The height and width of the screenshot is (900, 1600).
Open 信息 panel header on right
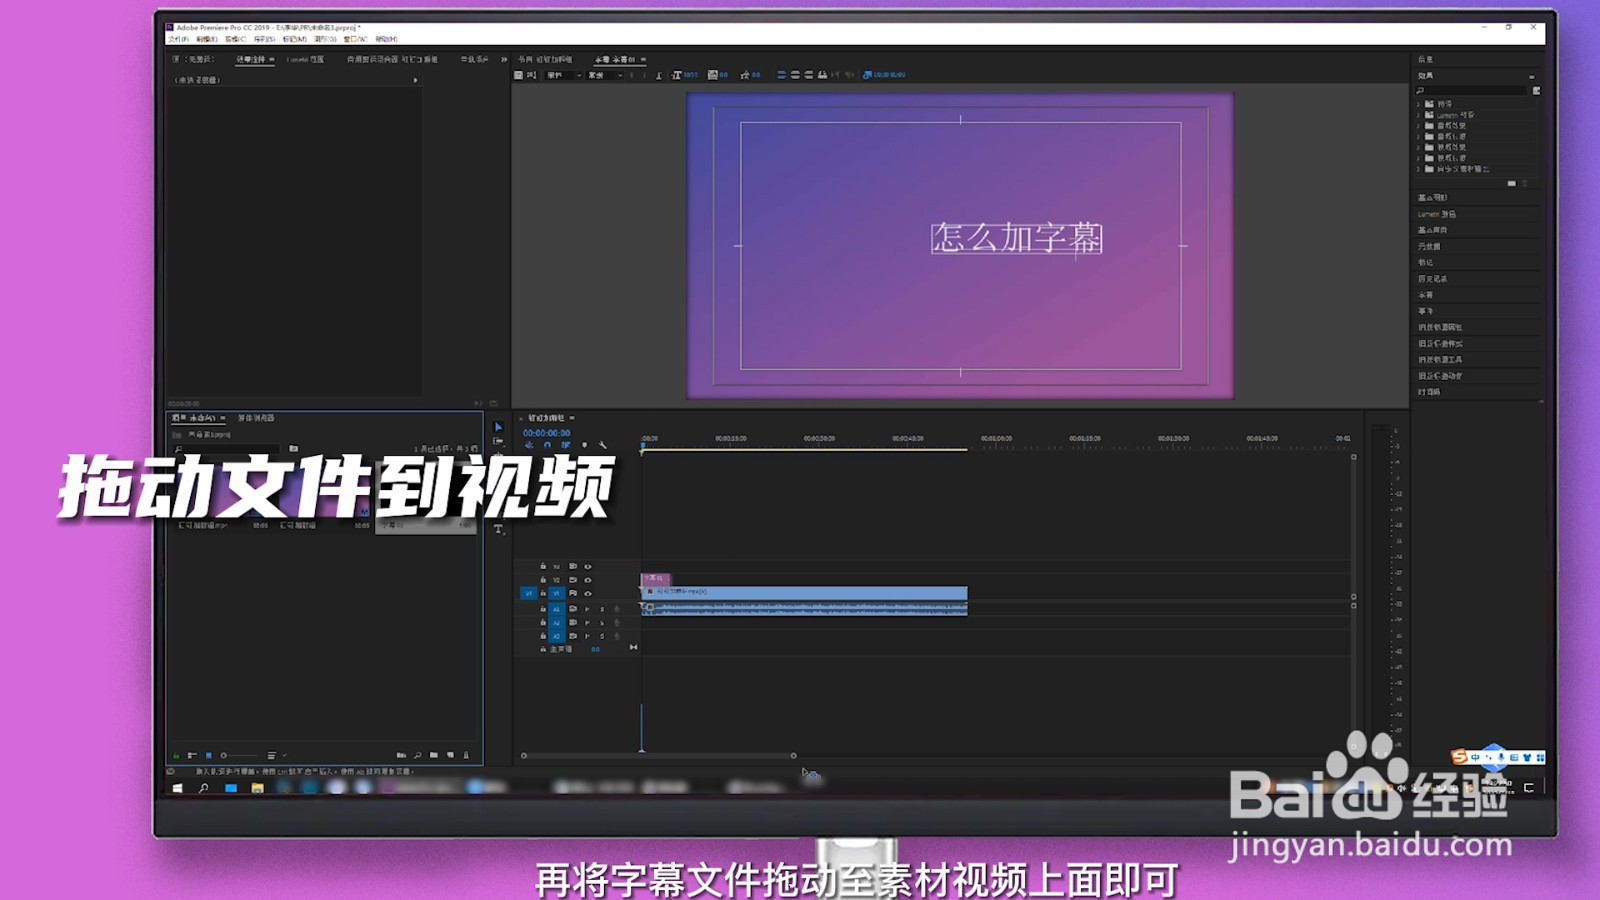1425,59
